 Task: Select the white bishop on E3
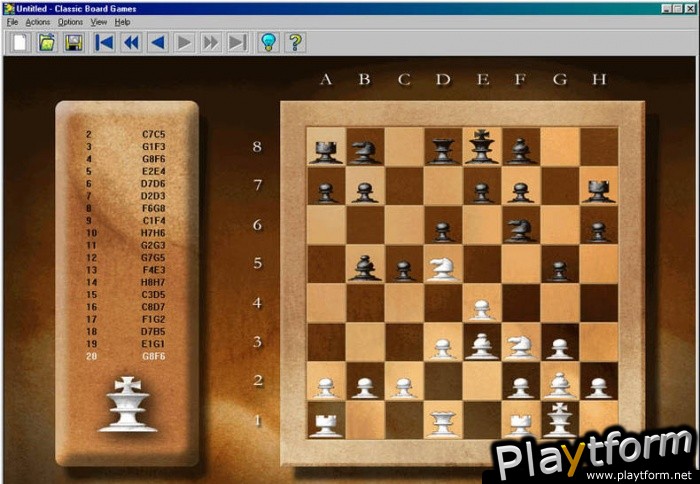pyautogui.click(x=482, y=346)
